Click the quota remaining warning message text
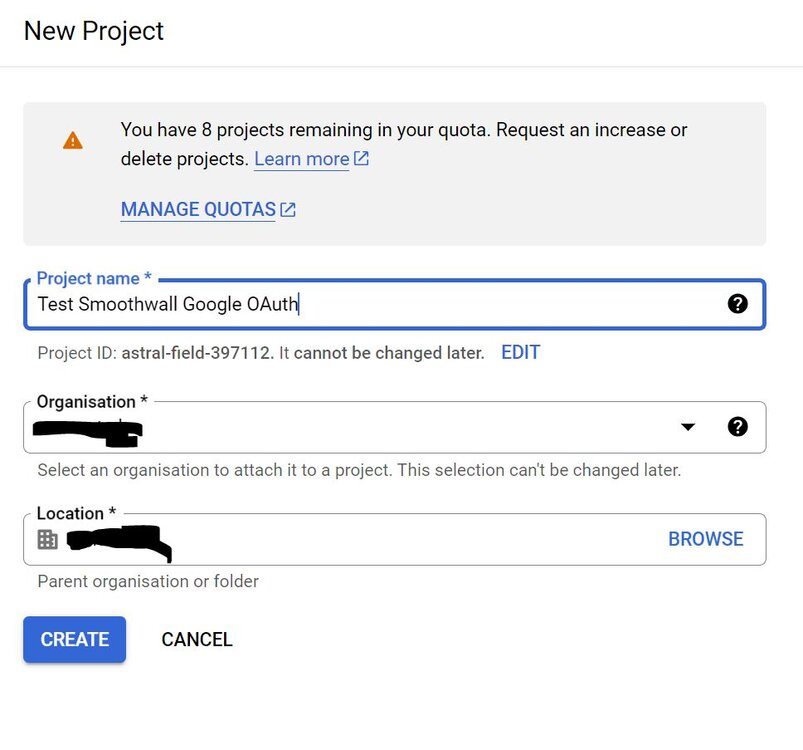Image resolution: width=803 pixels, height=750 pixels. [404, 144]
